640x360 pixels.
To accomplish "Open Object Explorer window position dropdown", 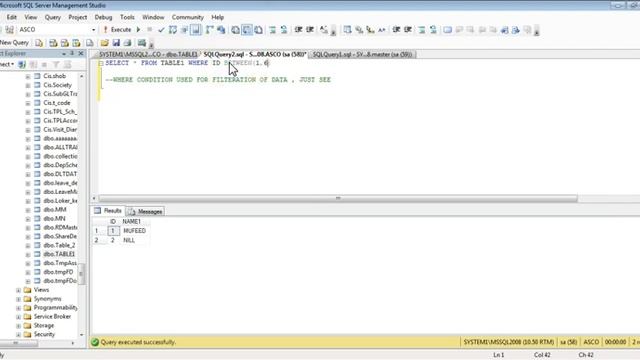I will 64,53.
